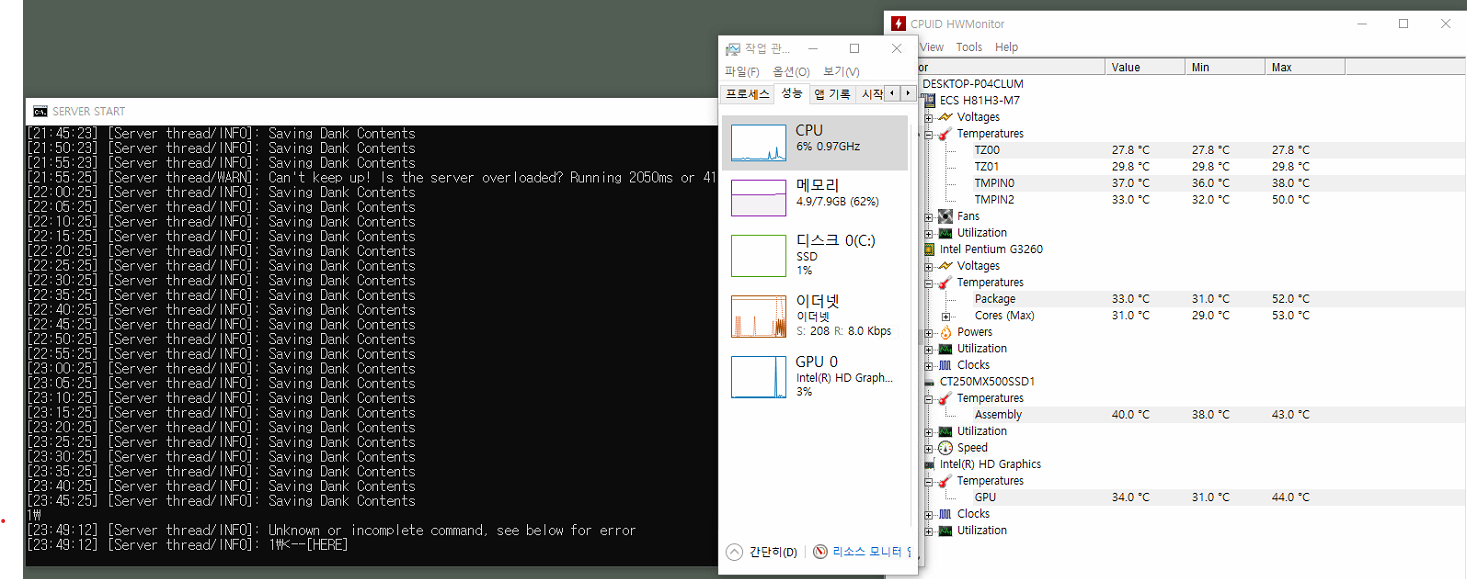The image size is (1467, 579).
Task: Click the thermometer icon under CT250MX500SSD1
Action: (945, 398)
